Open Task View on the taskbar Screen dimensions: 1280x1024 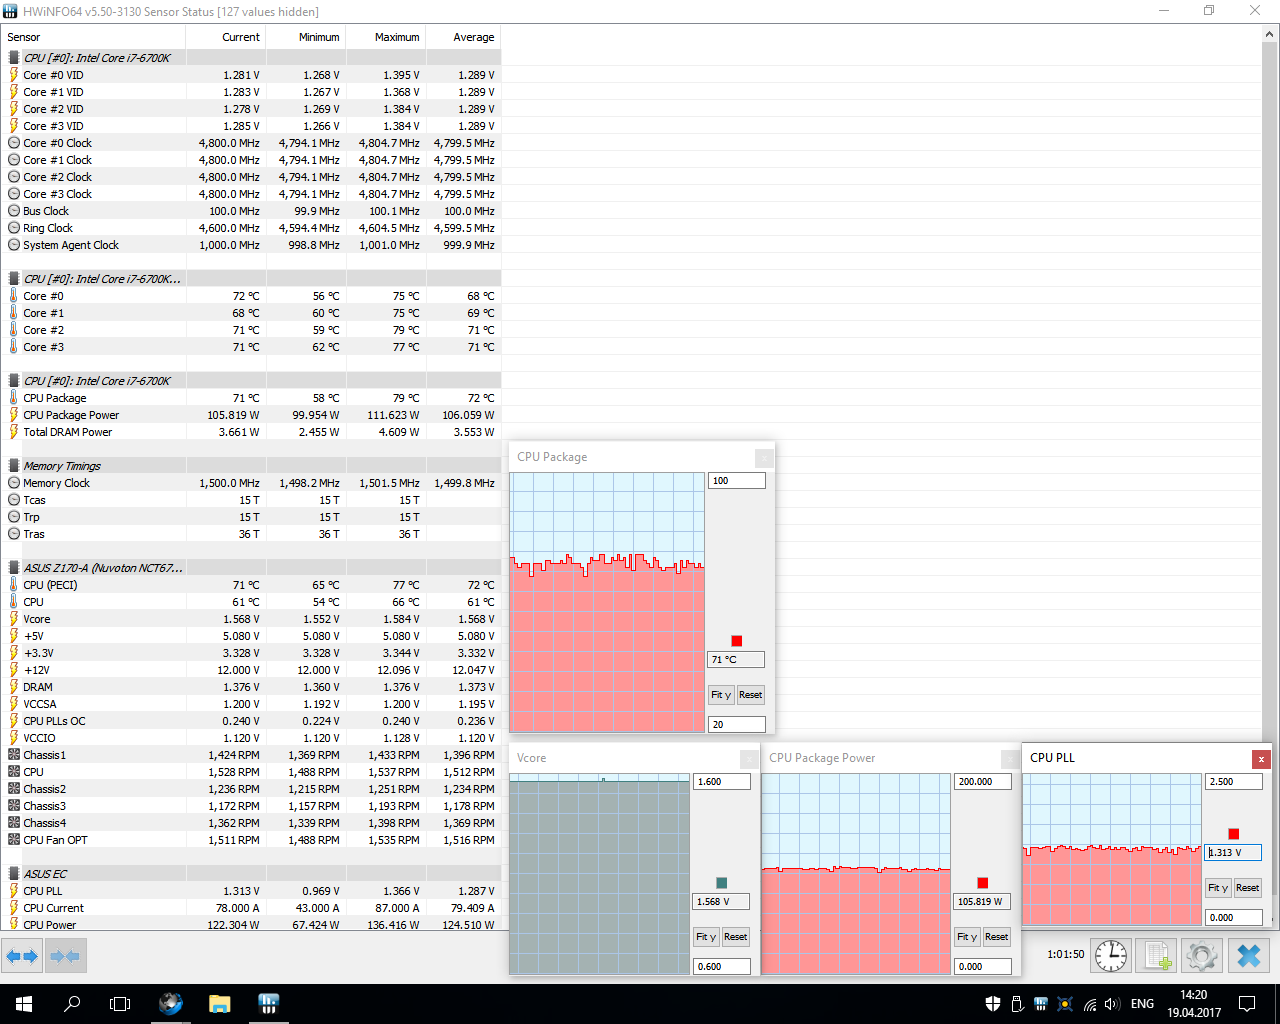pyautogui.click(x=120, y=1004)
